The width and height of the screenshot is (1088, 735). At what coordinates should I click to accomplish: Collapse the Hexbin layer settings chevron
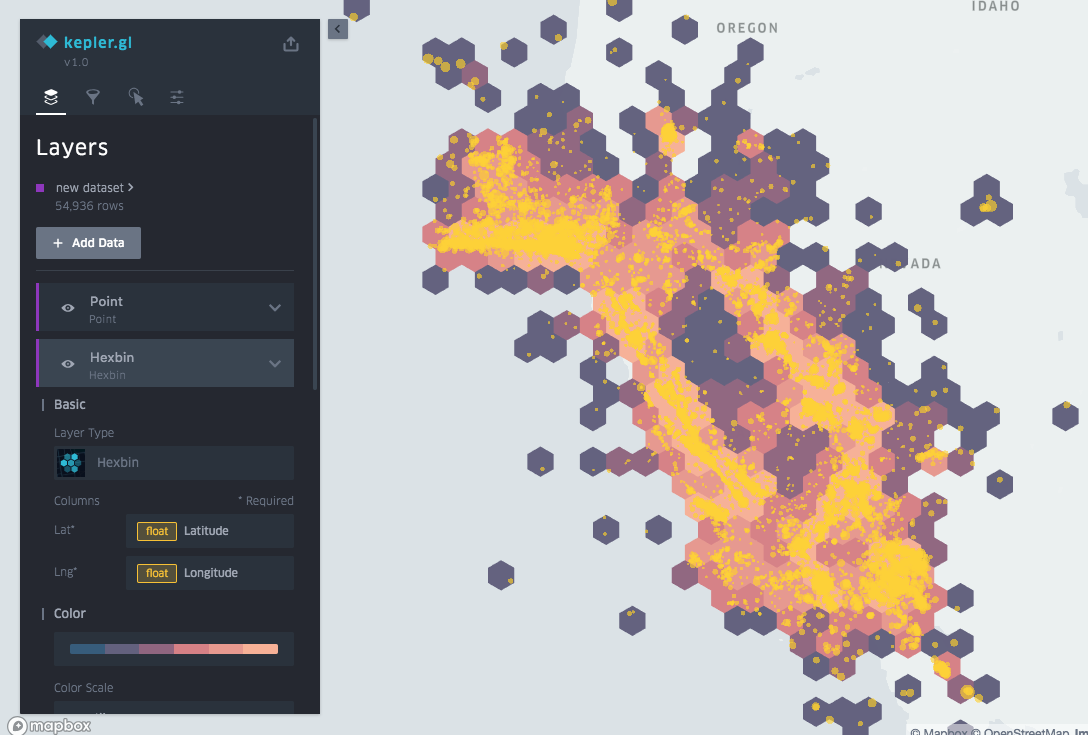click(275, 364)
